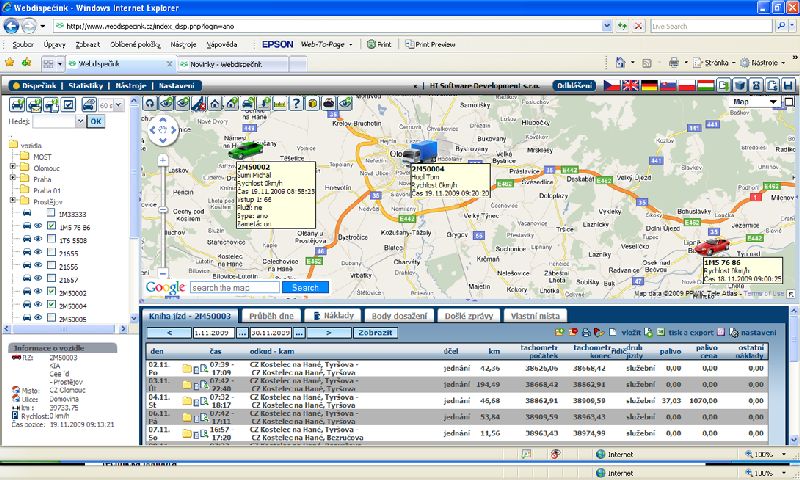
Task: Uncheck vehicle 2M50004 checkbox
Action: (51, 305)
